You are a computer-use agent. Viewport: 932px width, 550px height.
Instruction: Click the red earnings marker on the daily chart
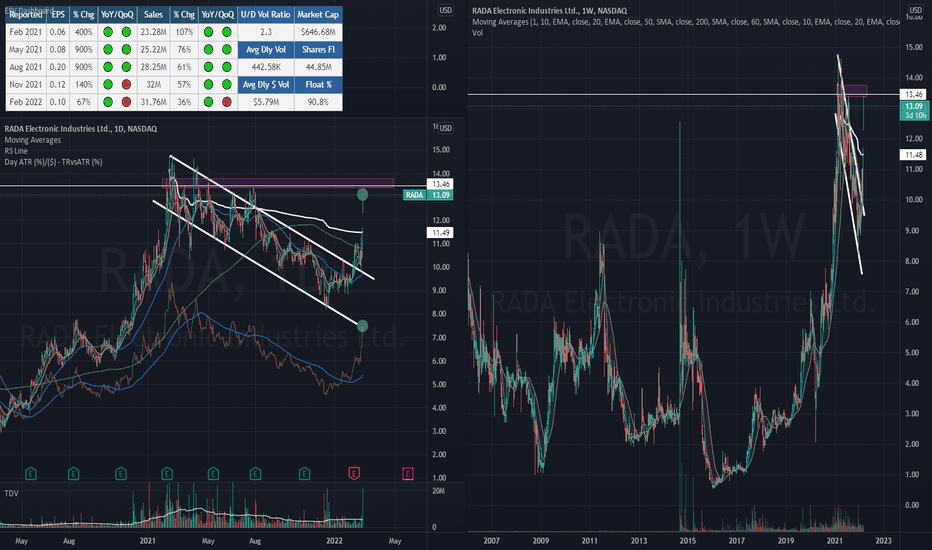point(354,473)
